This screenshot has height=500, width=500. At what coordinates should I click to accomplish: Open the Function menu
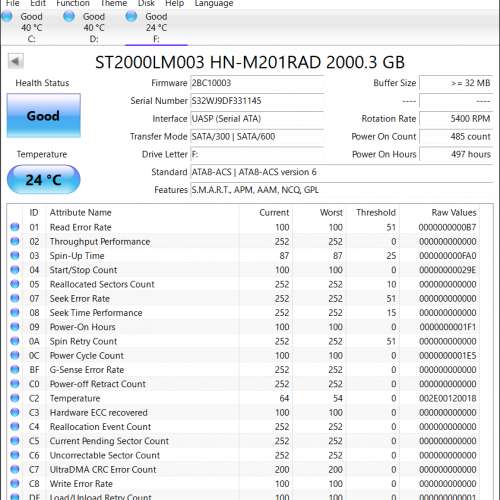tap(73, 3)
